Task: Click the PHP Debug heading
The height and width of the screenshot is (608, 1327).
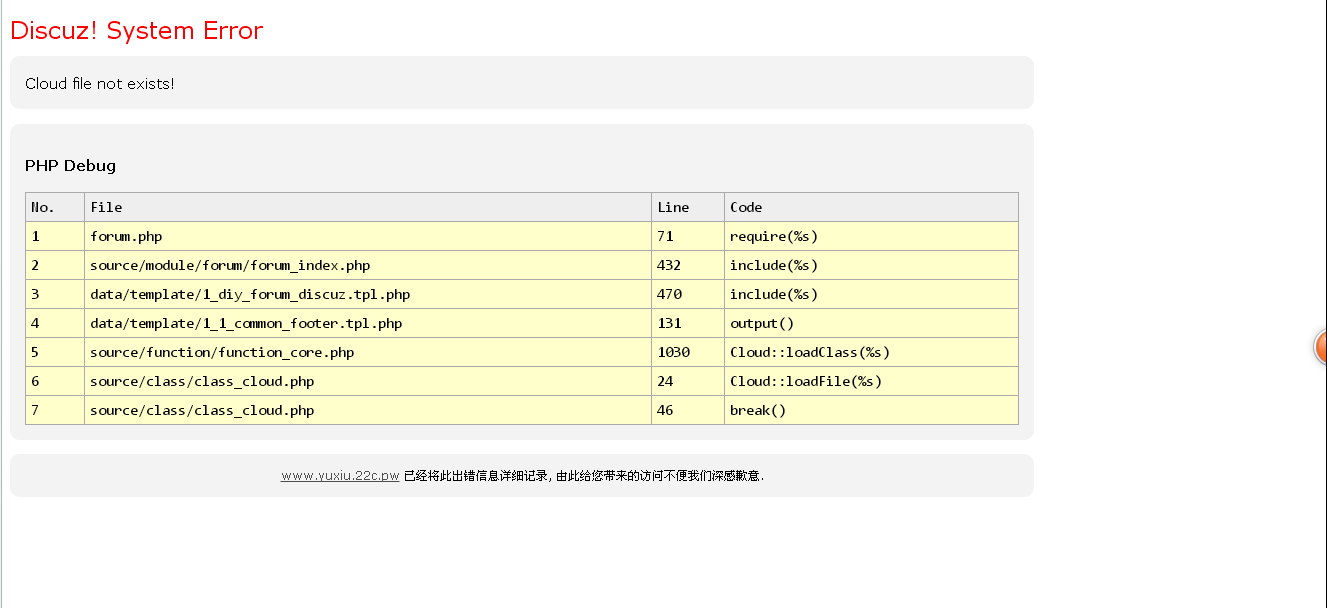Action: 70,166
